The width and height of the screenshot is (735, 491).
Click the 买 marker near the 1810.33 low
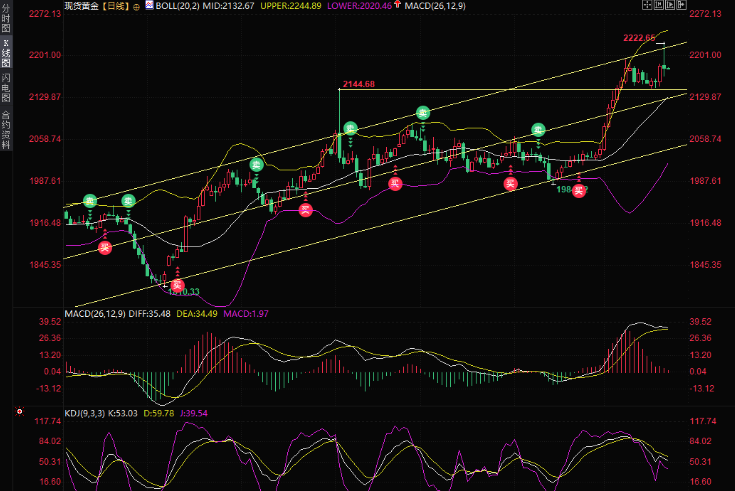coord(177,285)
